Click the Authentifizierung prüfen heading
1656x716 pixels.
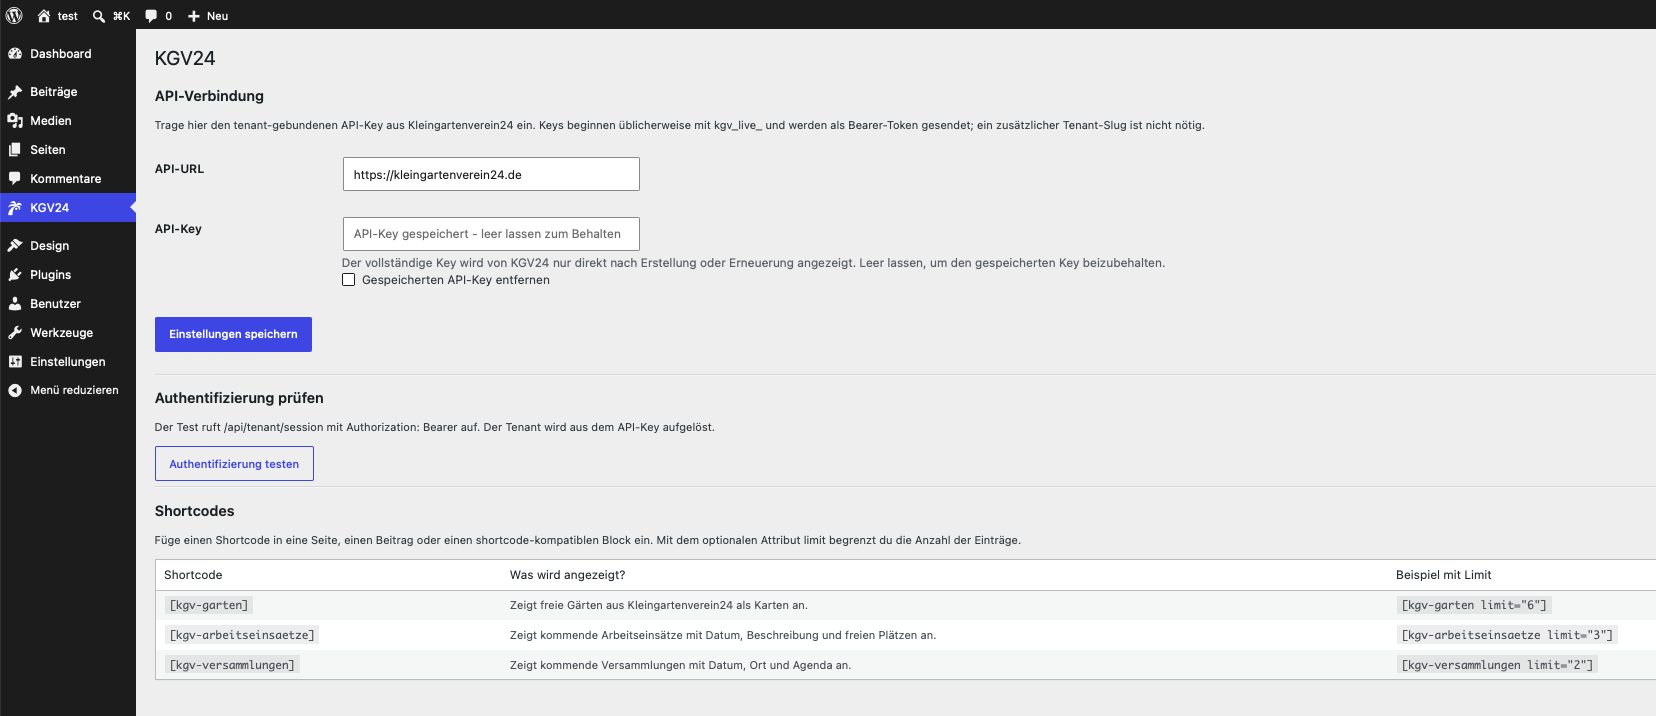tap(239, 398)
